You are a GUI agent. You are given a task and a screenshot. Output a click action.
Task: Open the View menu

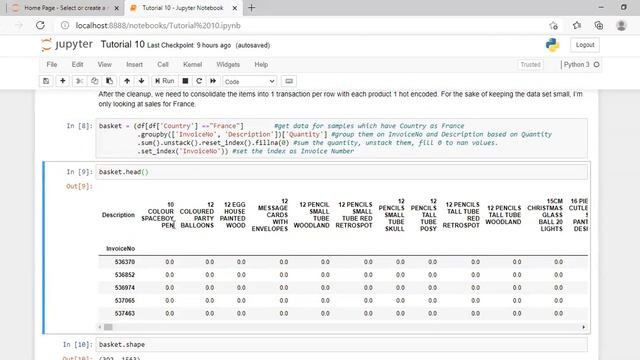pos(104,64)
